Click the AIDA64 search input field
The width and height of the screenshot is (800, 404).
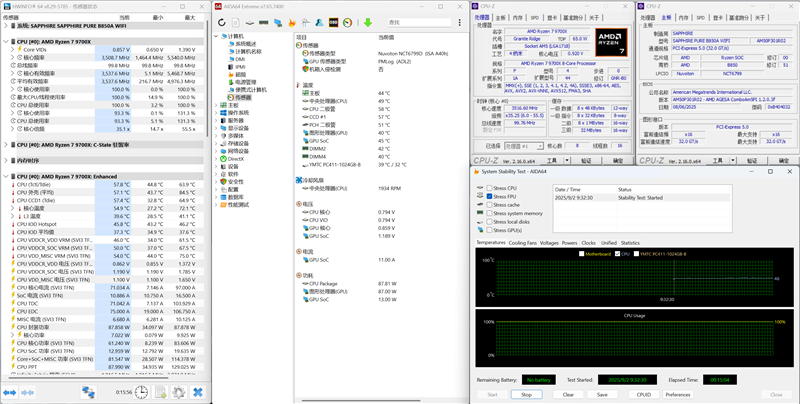(419, 22)
